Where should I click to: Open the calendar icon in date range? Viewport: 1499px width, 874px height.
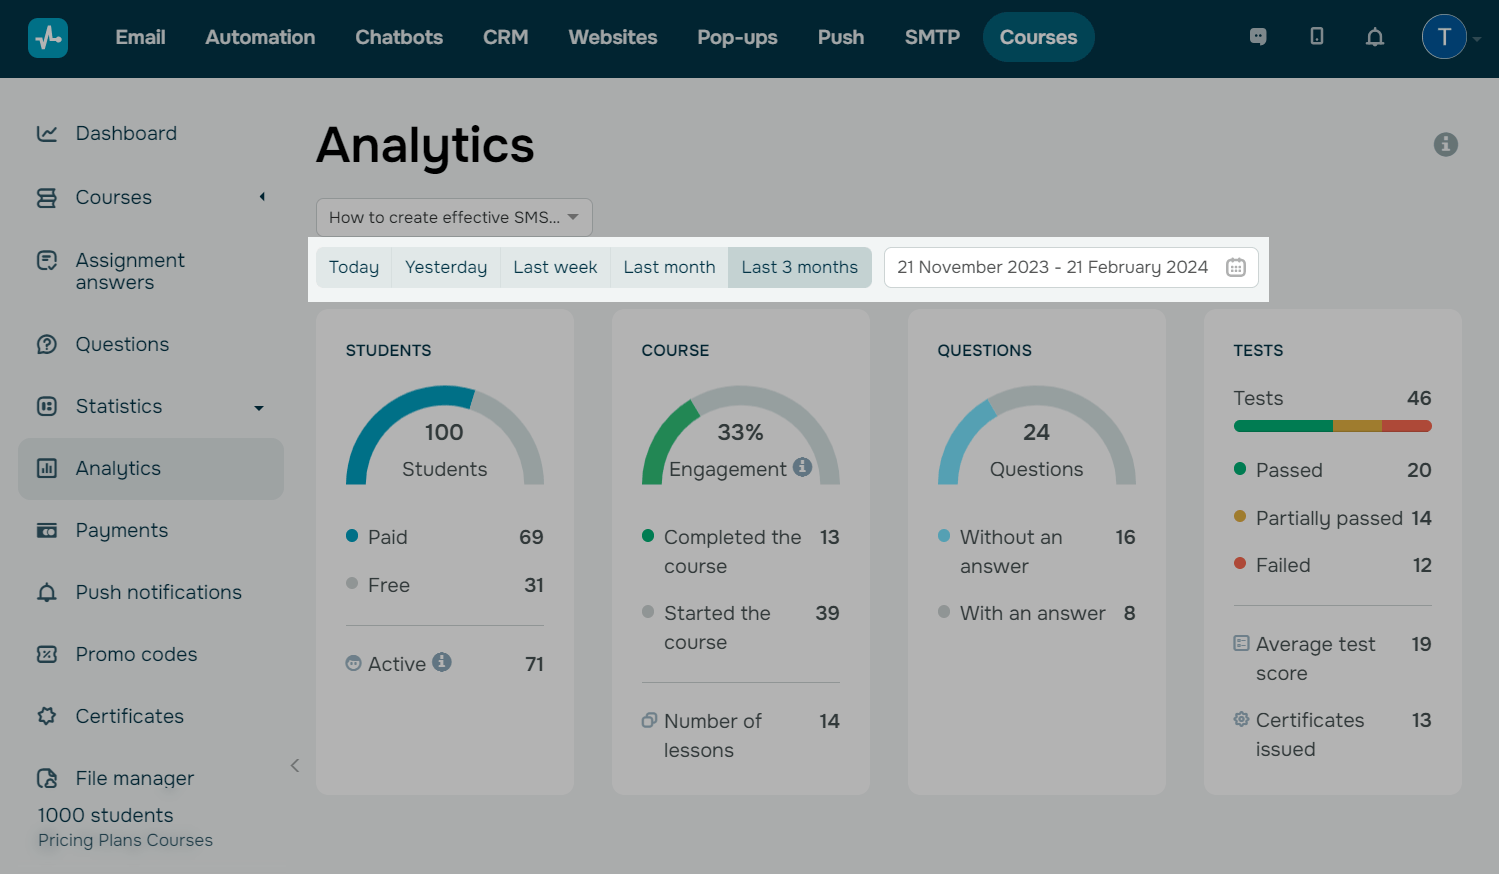(1236, 268)
